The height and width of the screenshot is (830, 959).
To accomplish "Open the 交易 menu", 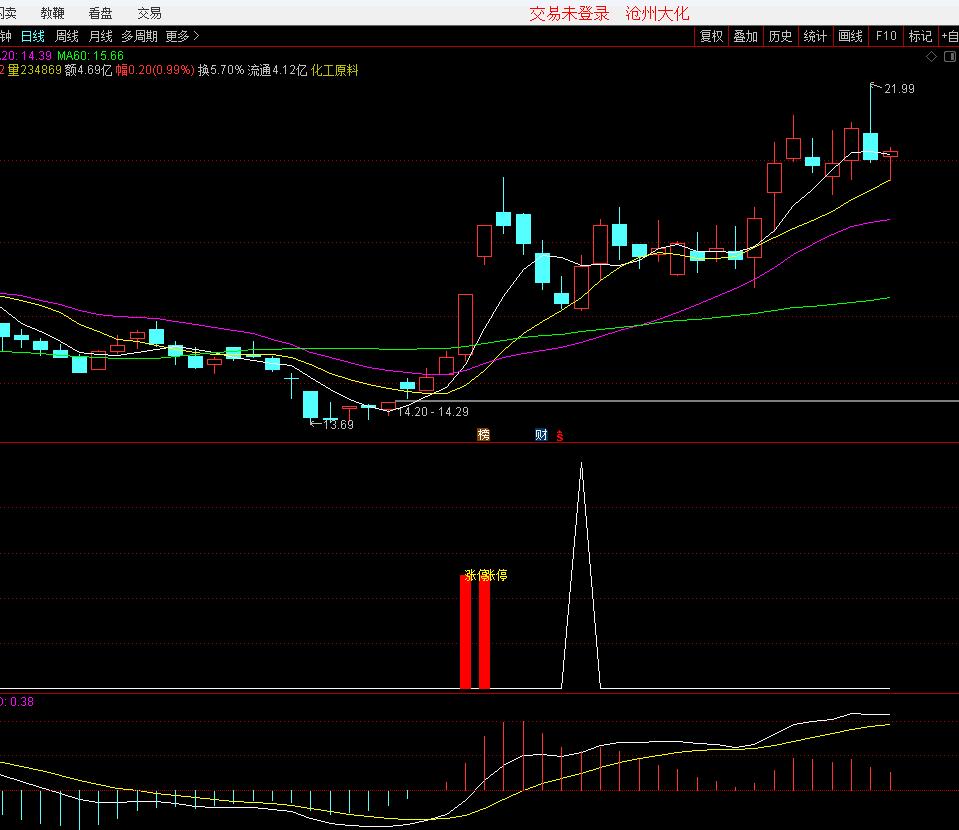I will point(149,13).
